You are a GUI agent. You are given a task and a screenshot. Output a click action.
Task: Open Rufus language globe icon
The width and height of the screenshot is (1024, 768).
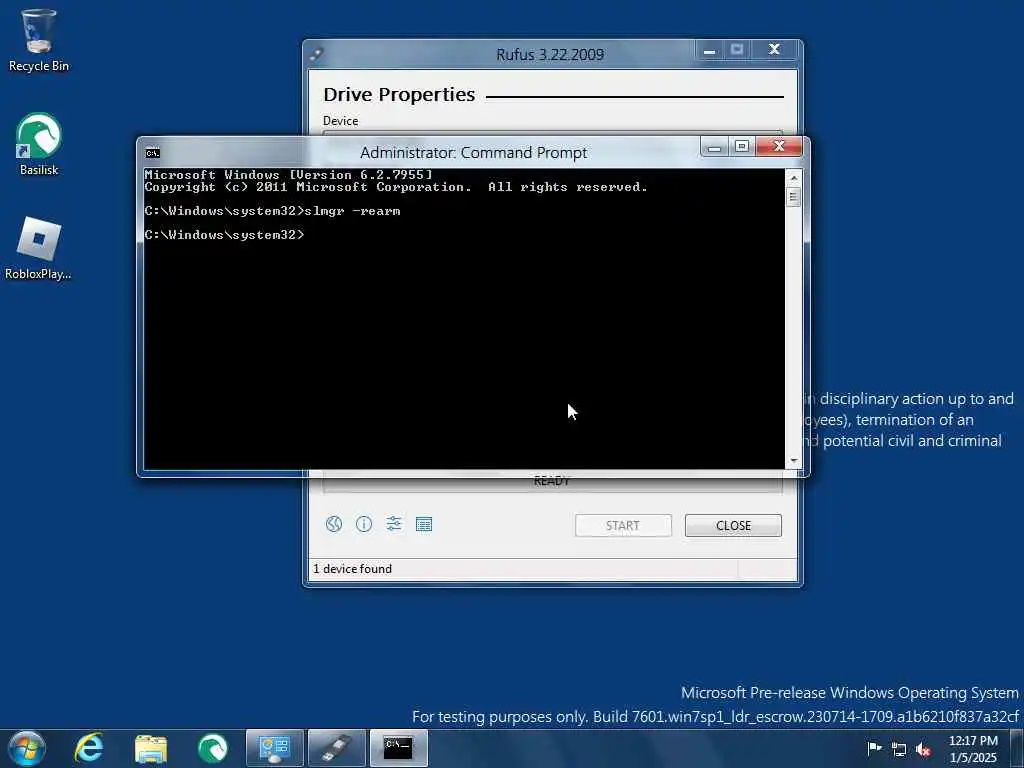point(334,524)
